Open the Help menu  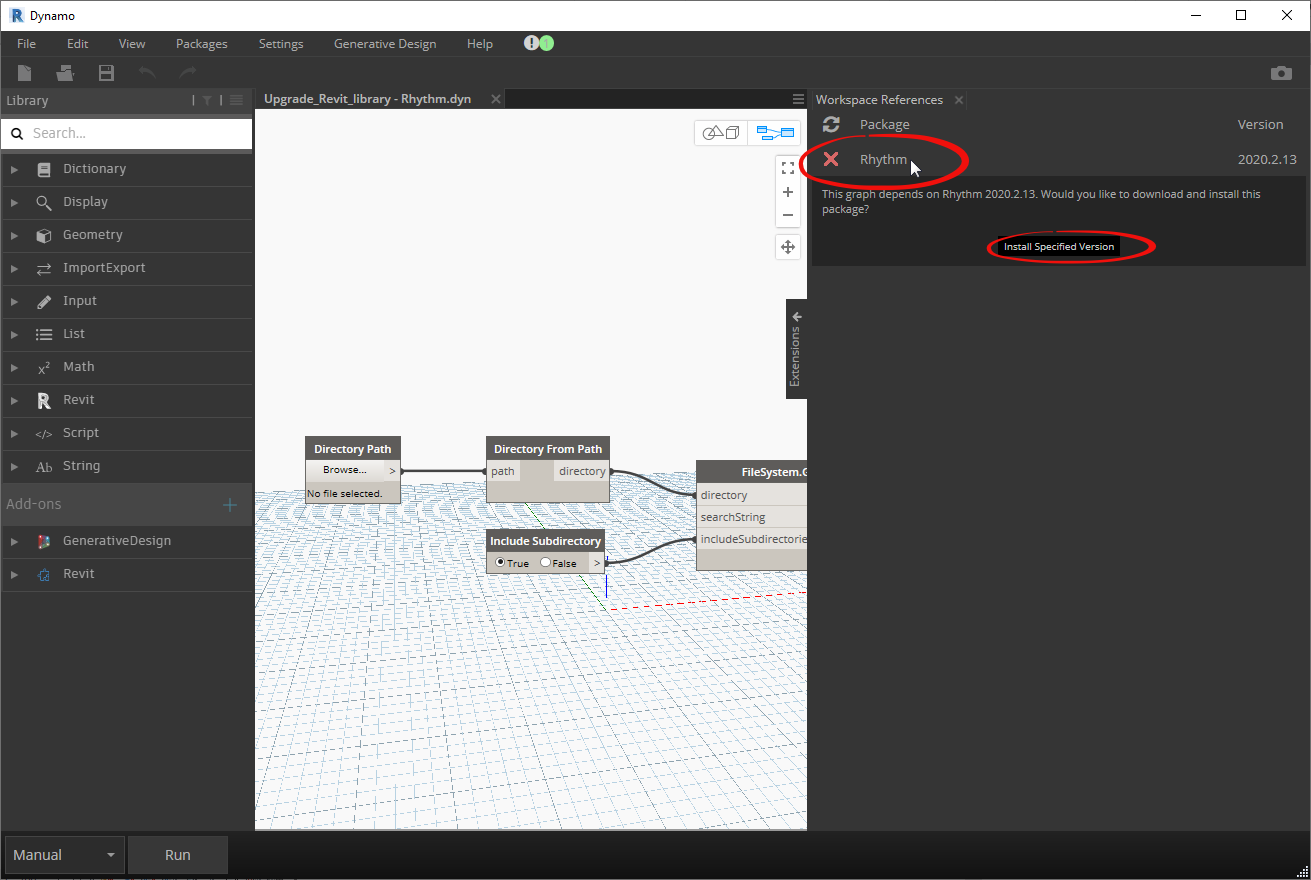pyautogui.click(x=480, y=44)
